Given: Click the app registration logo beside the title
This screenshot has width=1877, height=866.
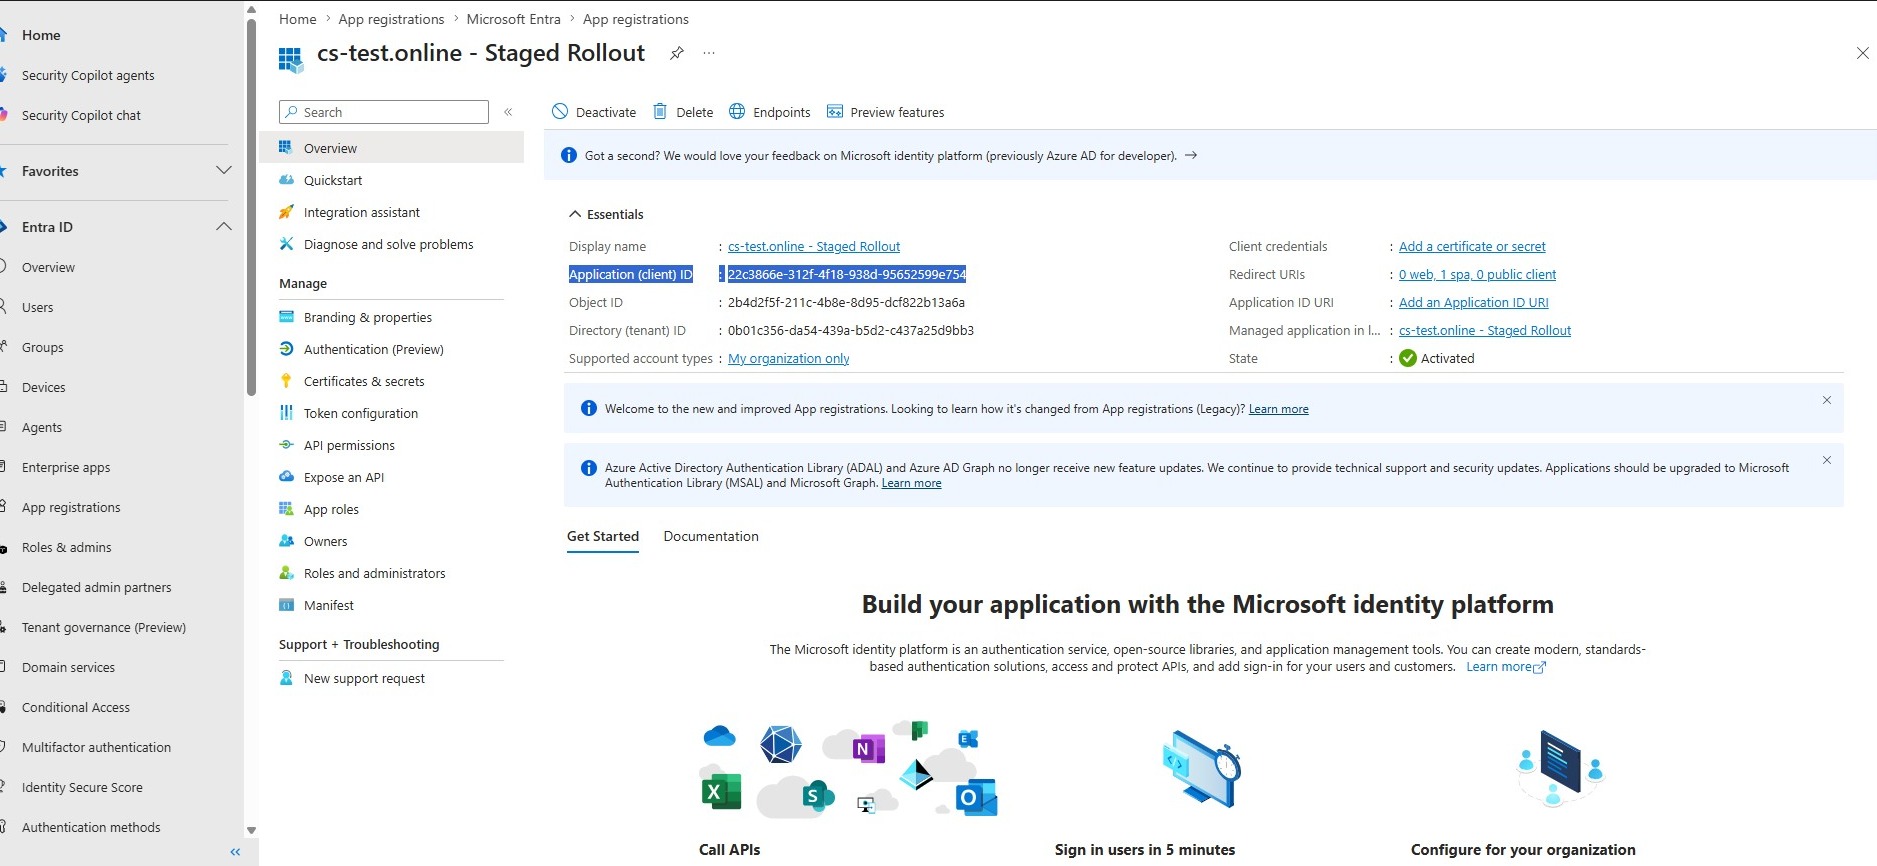Looking at the screenshot, I should click(x=291, y=60).
